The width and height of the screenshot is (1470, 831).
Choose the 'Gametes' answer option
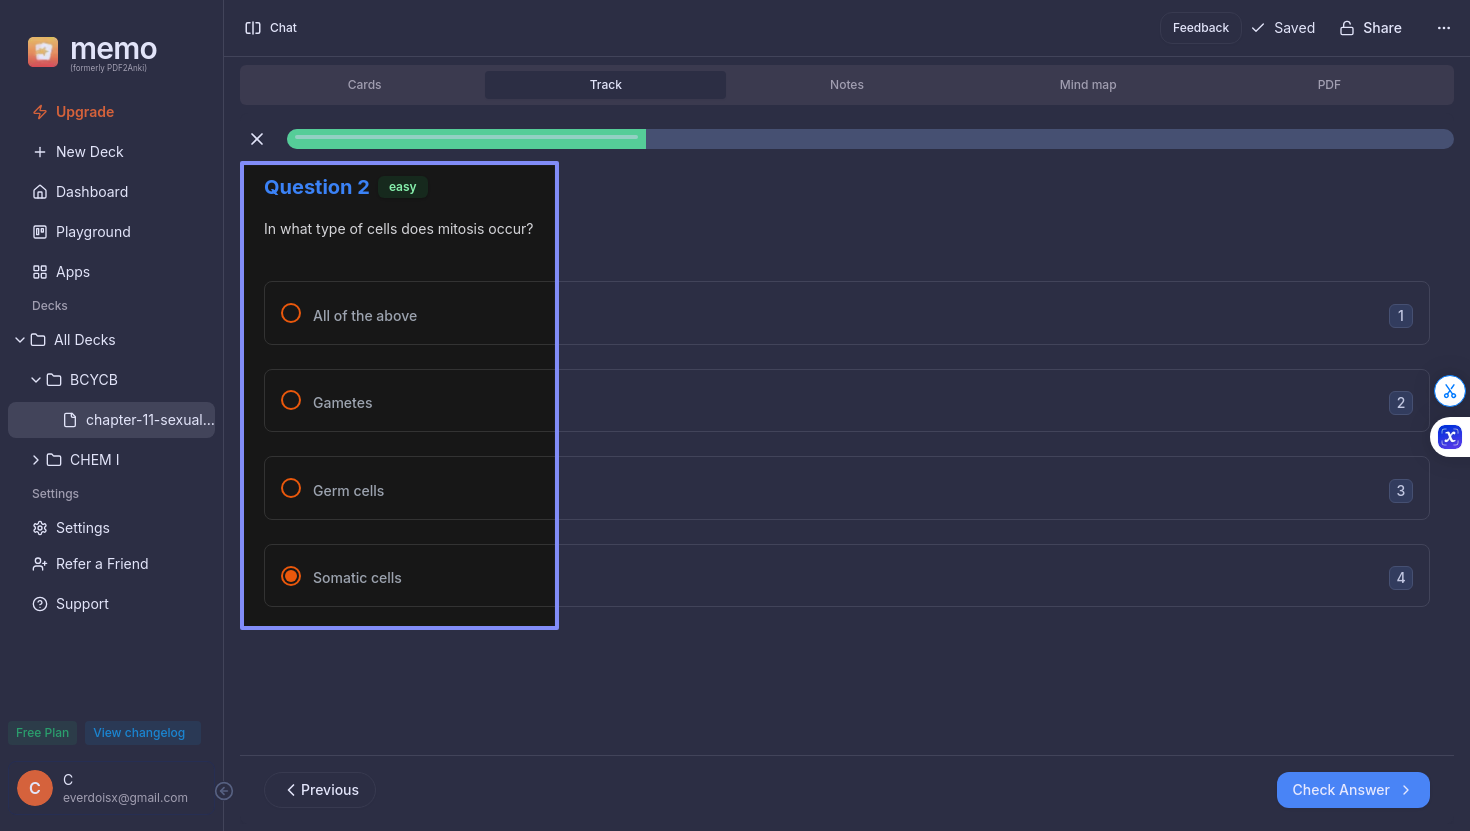pos(291,401)
